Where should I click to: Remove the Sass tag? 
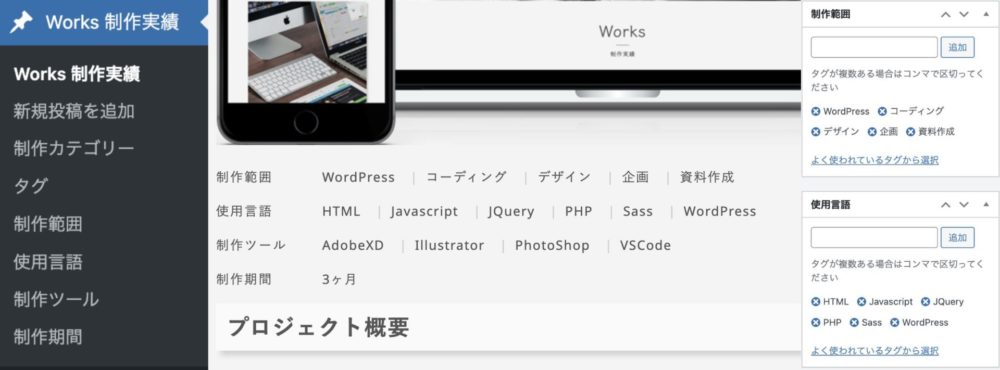coord(855,323)
